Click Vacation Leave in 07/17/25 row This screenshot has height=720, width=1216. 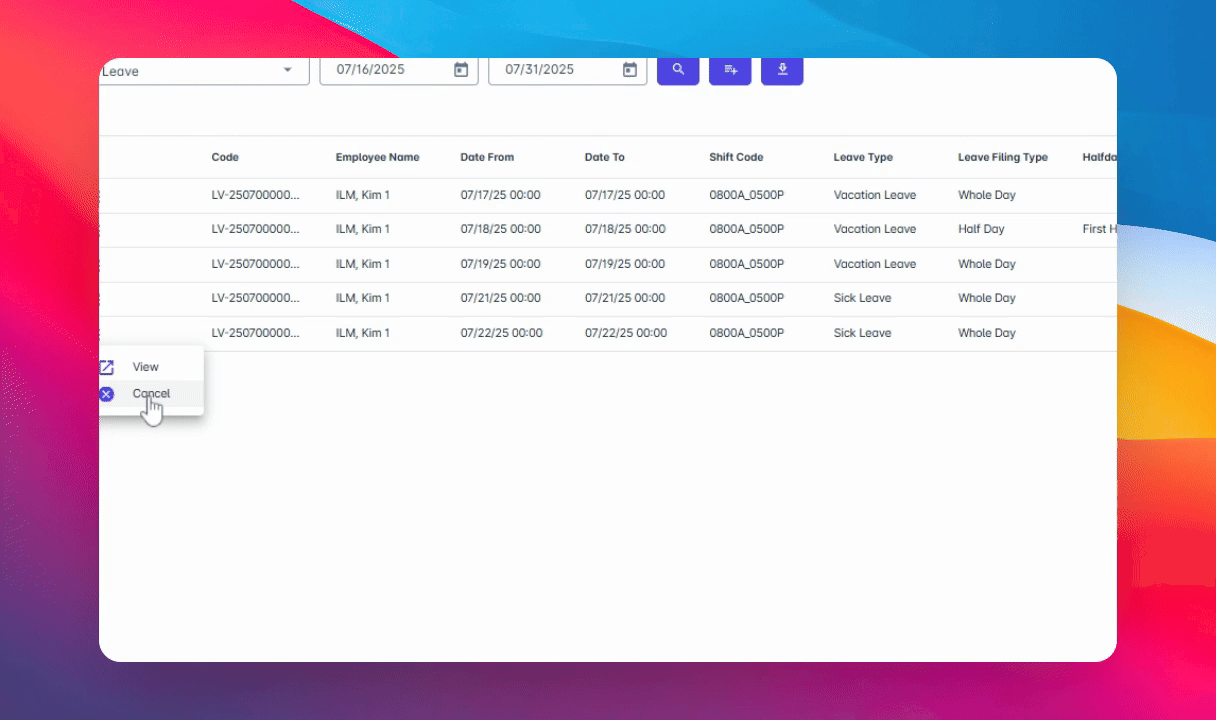click(875, 195)
